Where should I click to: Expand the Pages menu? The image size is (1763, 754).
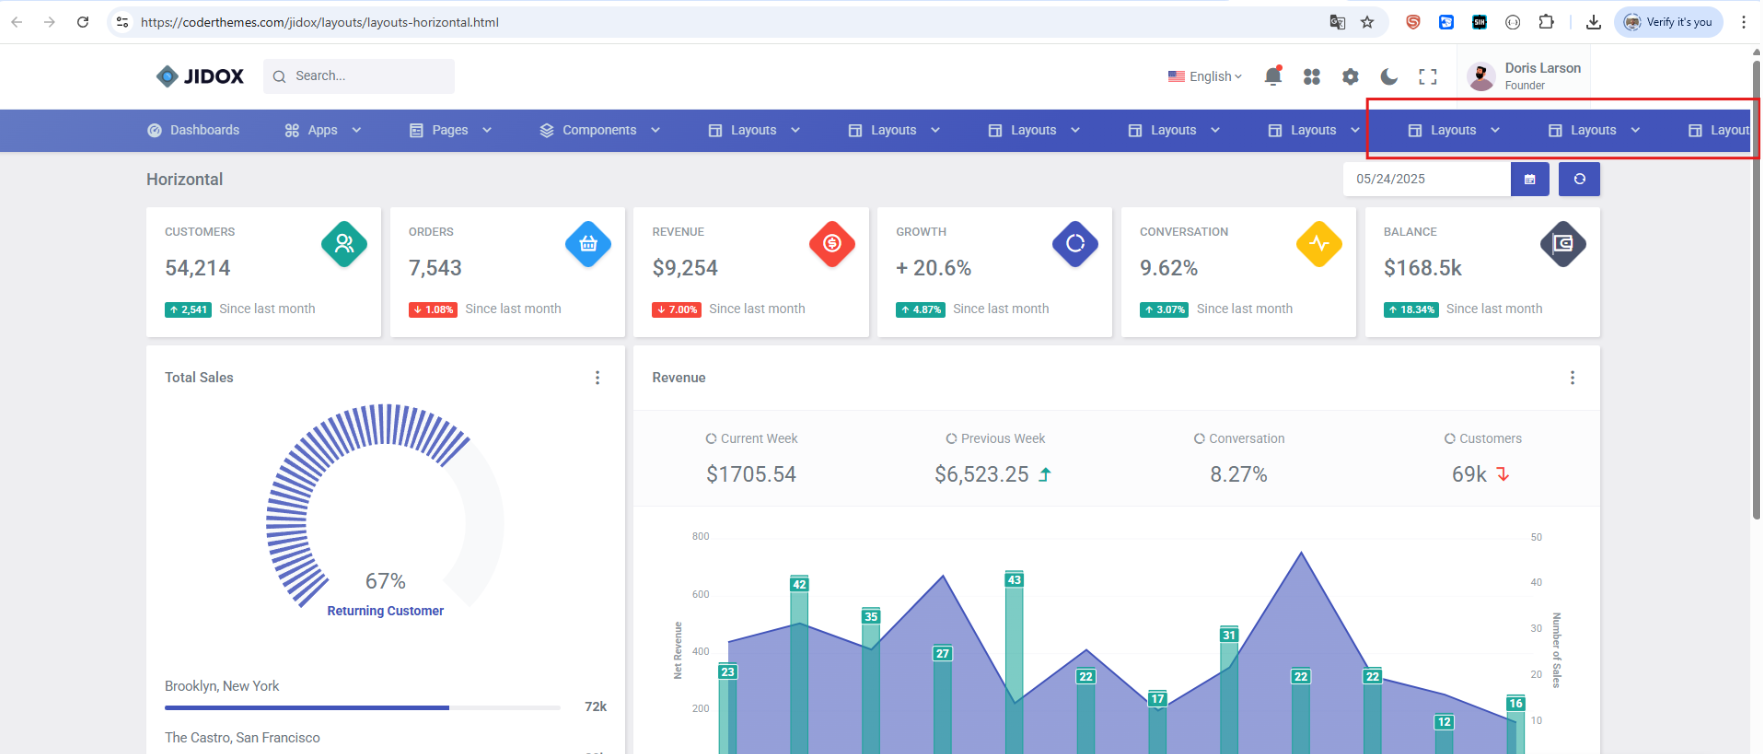coord(451,130)
